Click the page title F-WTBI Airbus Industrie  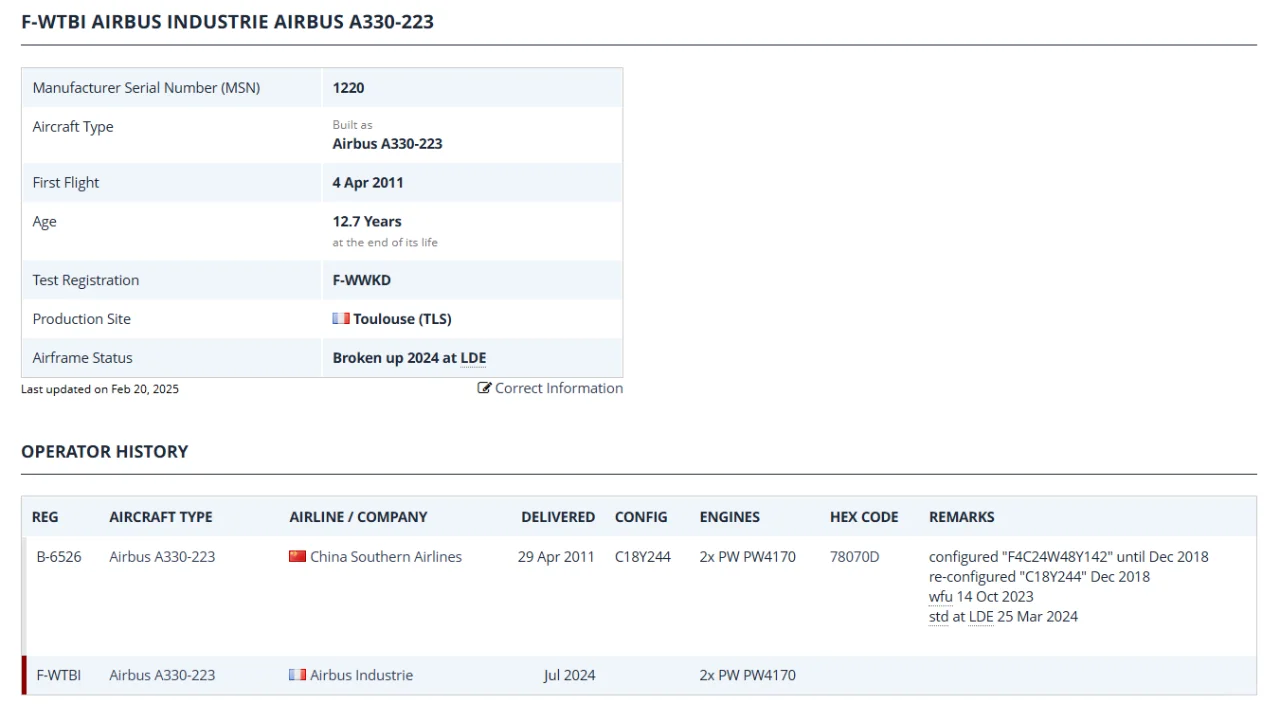(x=227, y=22)
